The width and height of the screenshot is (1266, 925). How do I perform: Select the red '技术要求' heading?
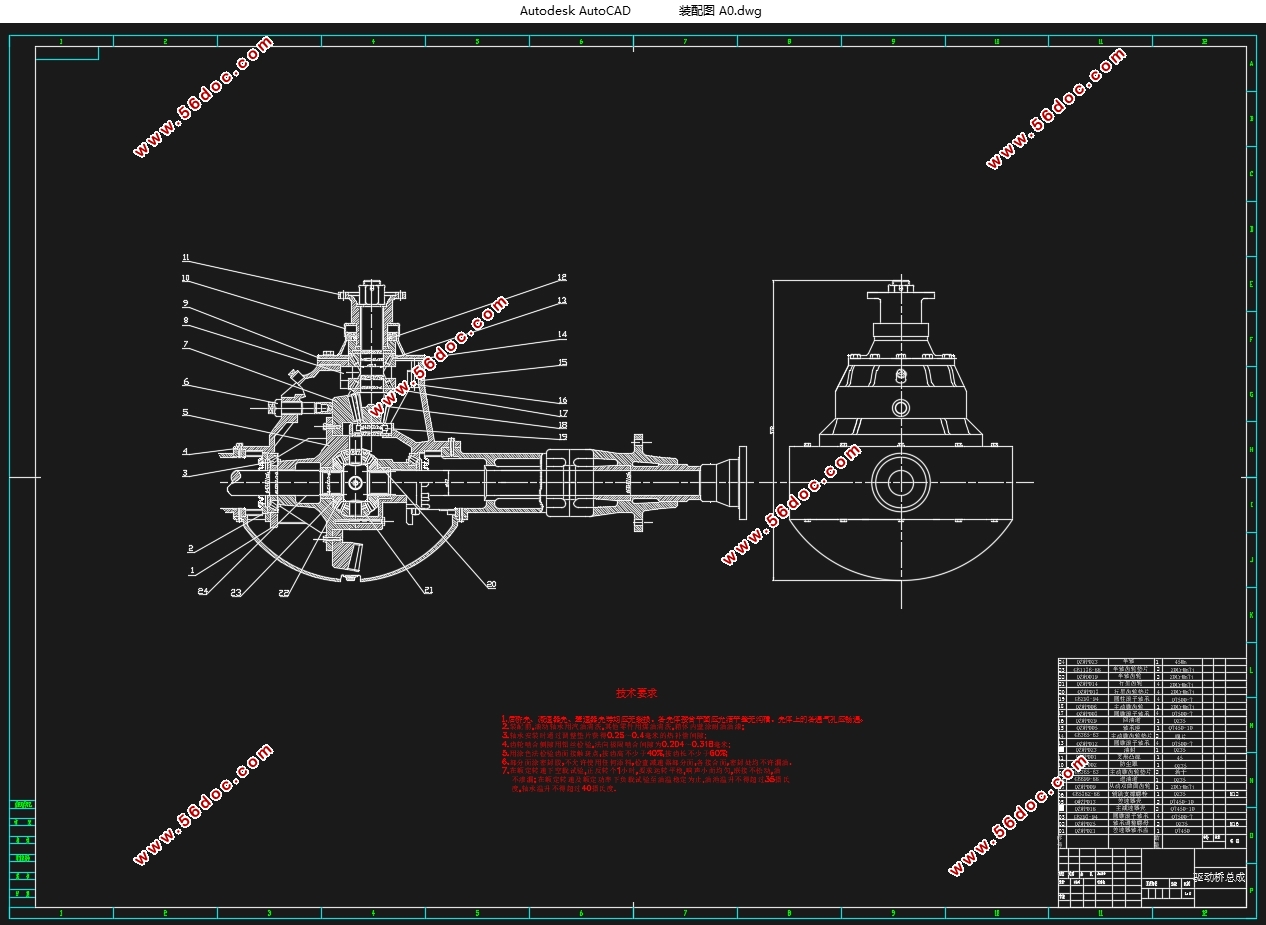tap(636, 693)
